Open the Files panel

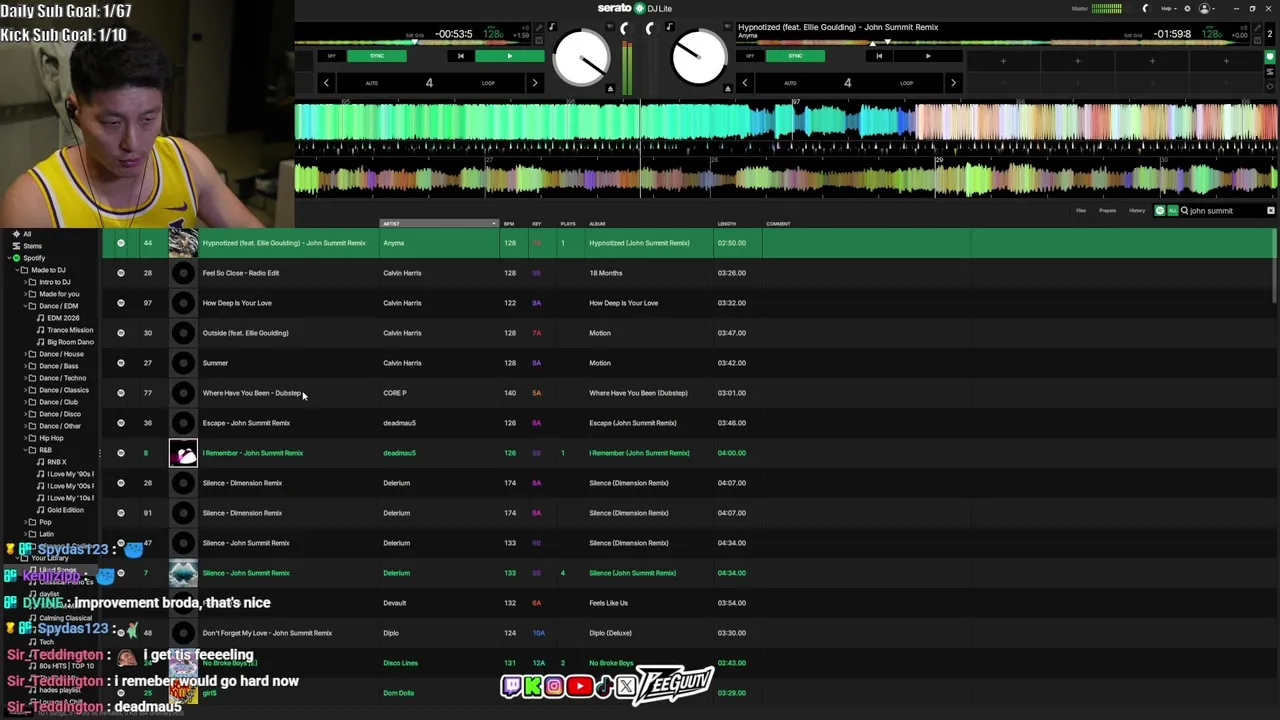click(1081, 211)
